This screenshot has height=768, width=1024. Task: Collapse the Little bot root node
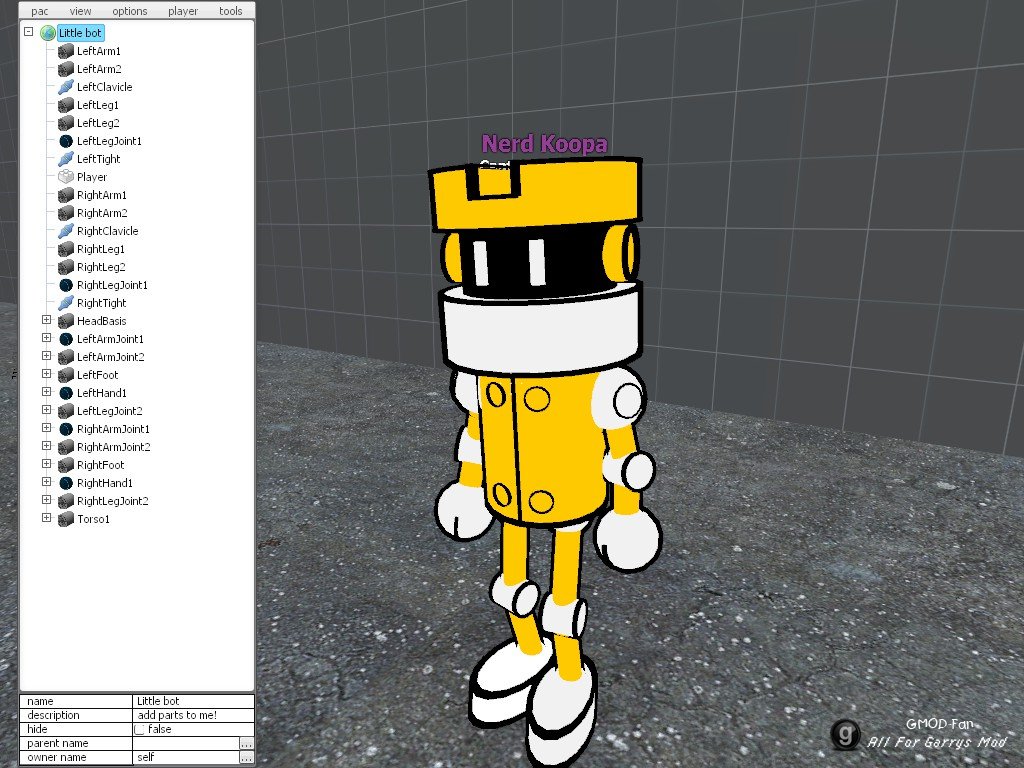(28, 31)
